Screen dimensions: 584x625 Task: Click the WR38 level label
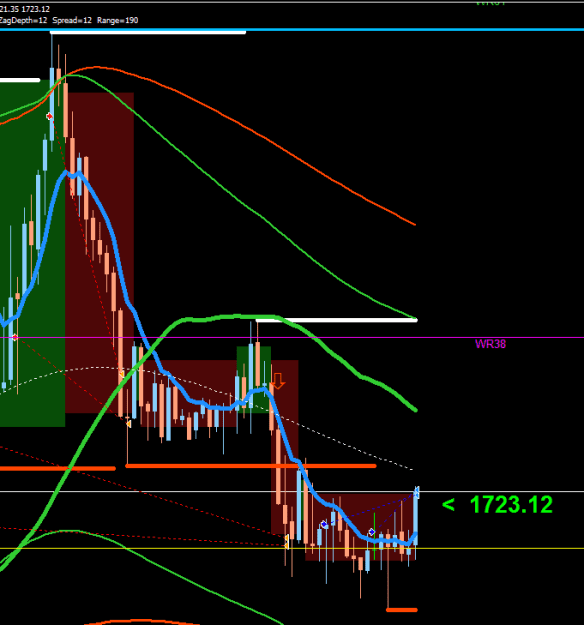(x=490, y=344)
